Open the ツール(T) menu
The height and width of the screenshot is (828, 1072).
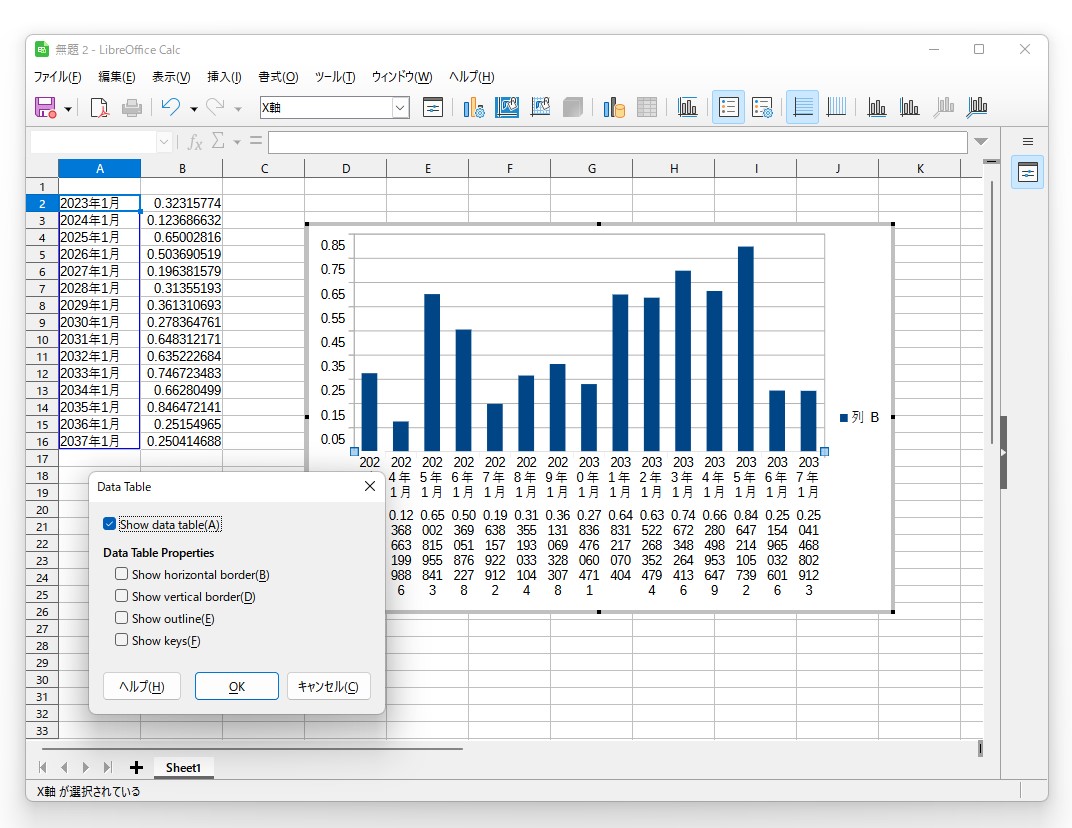[x=335, y=77]
